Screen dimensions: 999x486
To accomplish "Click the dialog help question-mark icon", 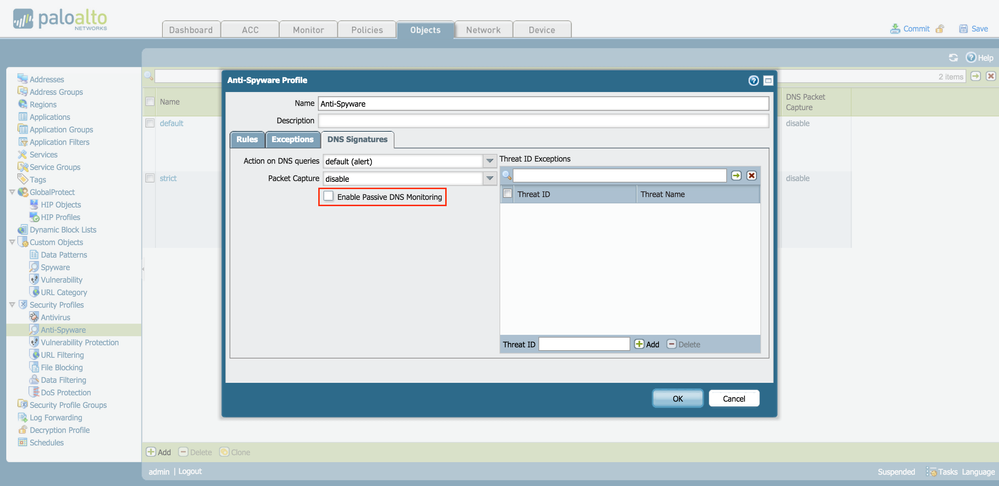I will (754, 80).
